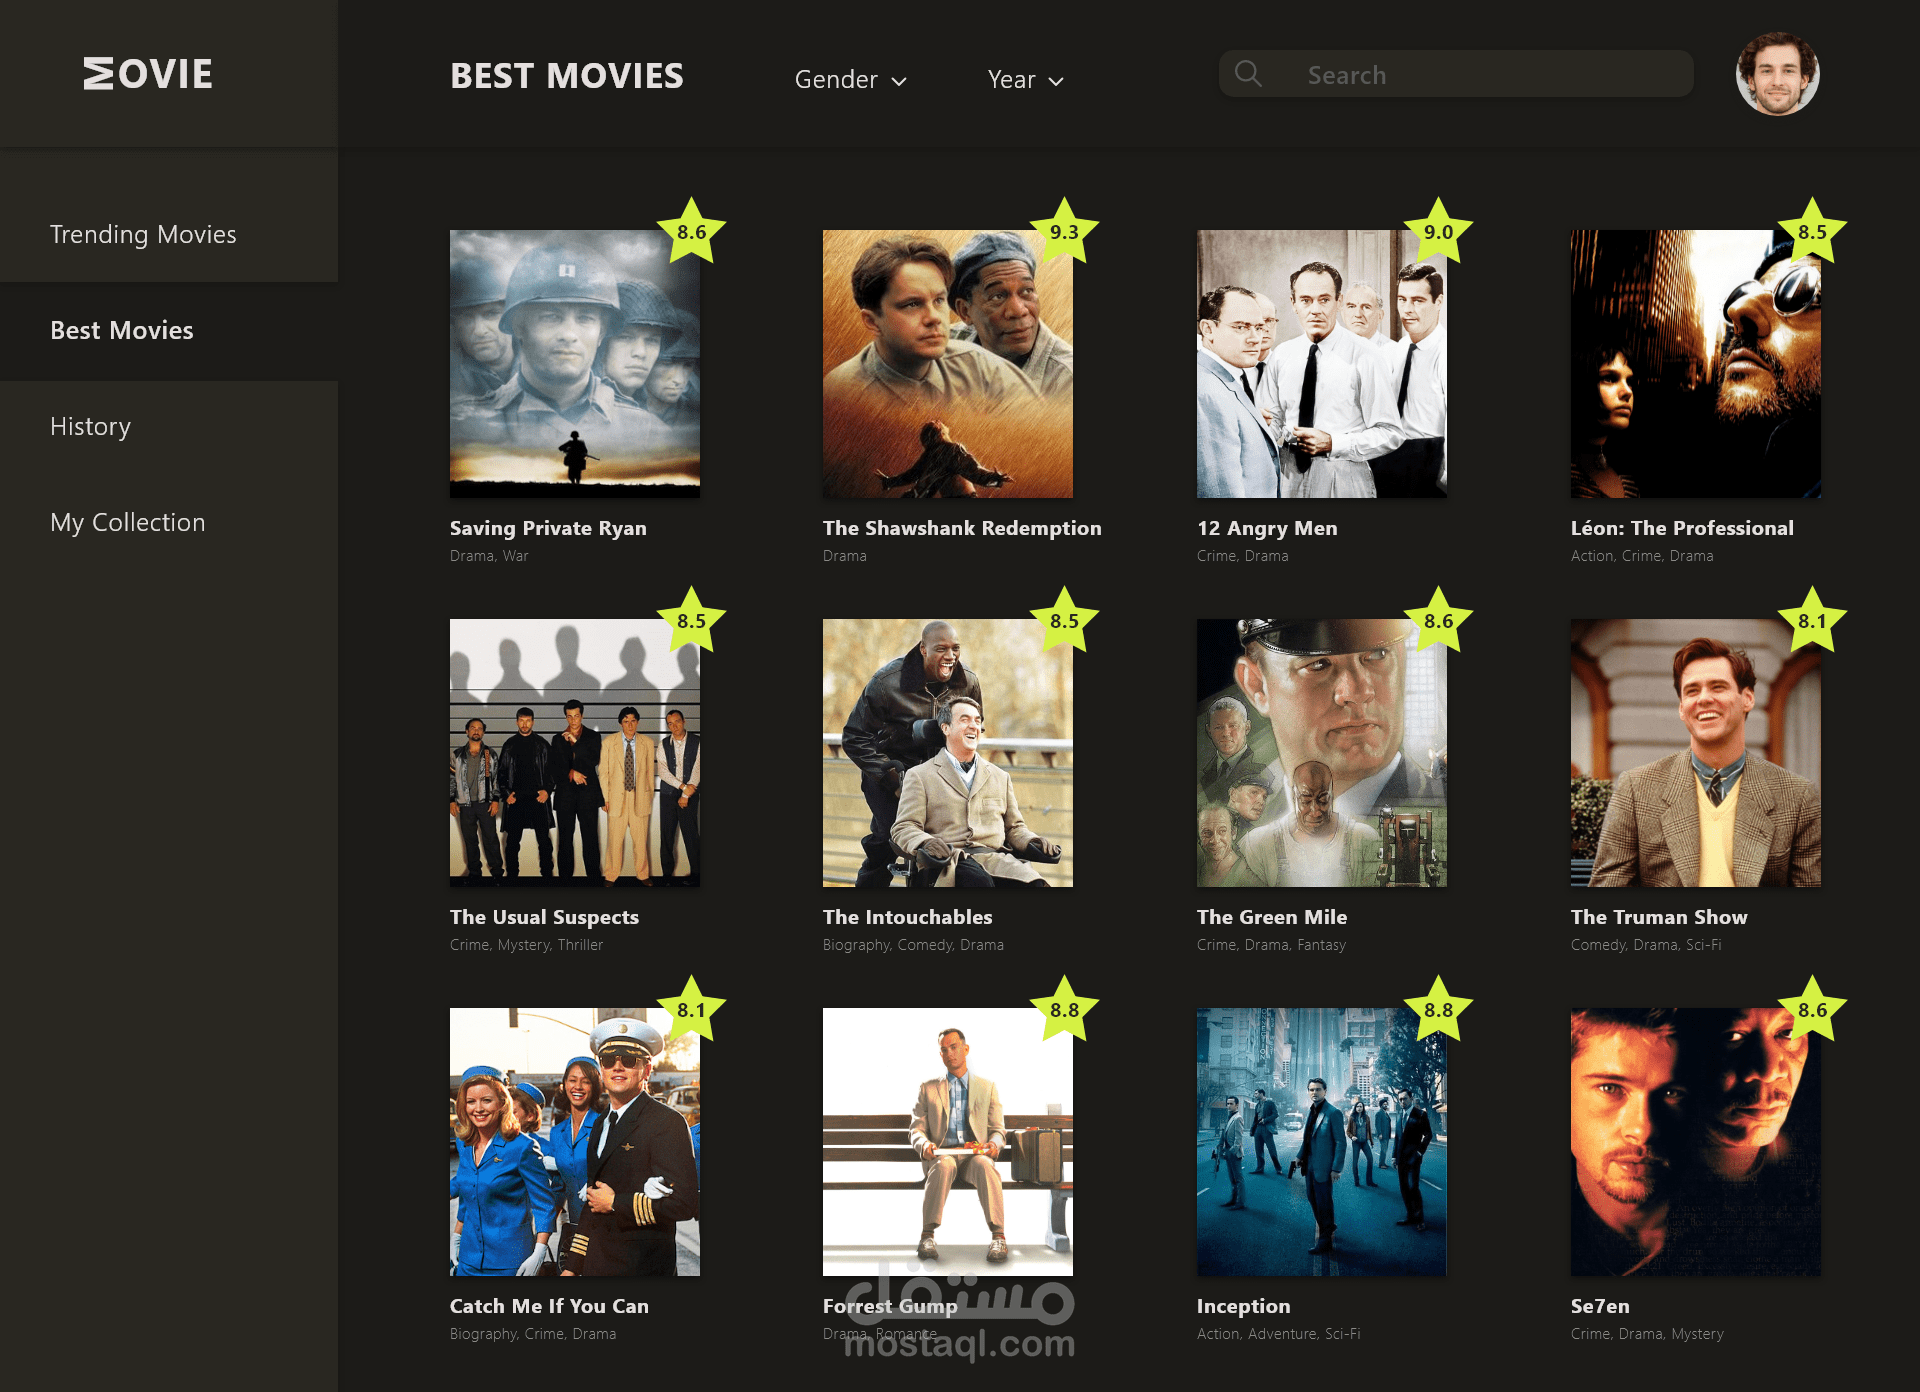Screen dimensions: 1920x1392
Task: Click 'Crime, Mystery, Thriller' genre text
Action: [x=527, y=945]
